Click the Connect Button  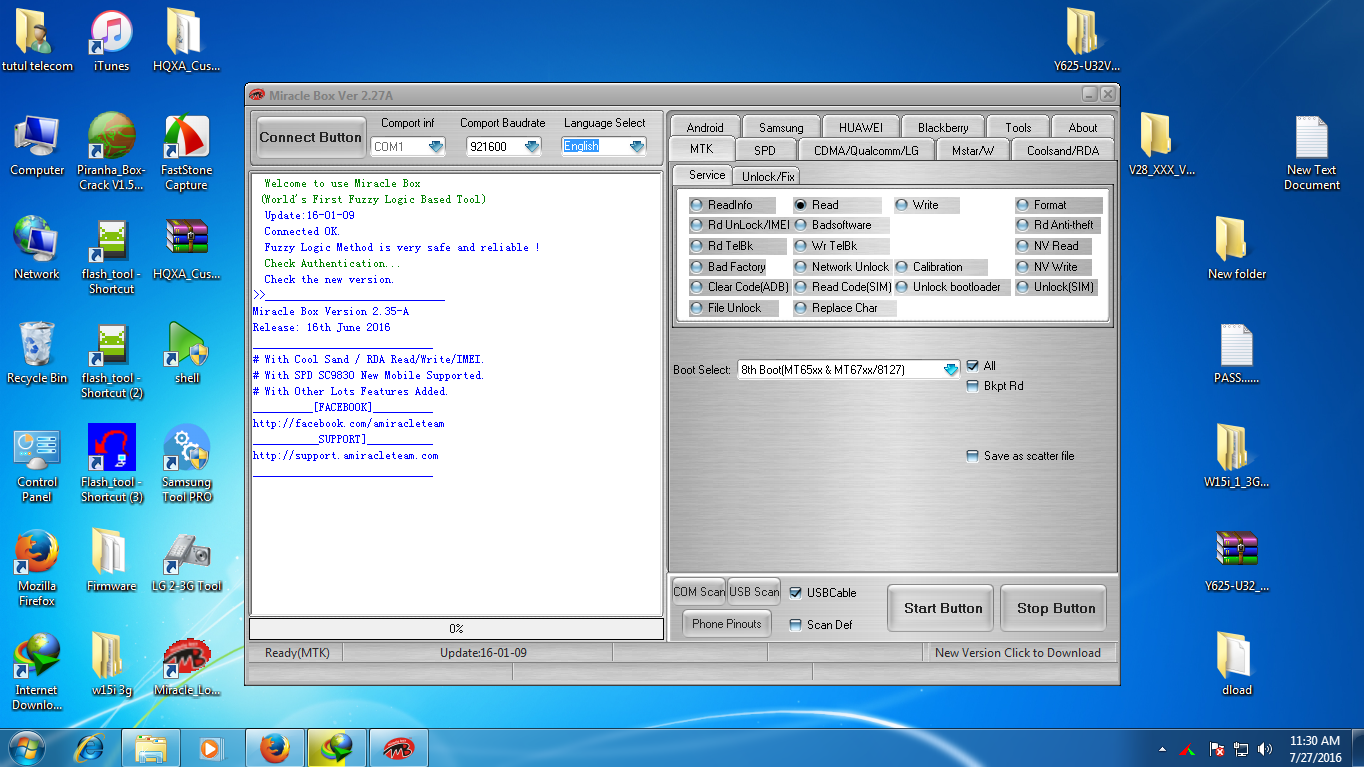pyautogui.click(x=311, y=137)
